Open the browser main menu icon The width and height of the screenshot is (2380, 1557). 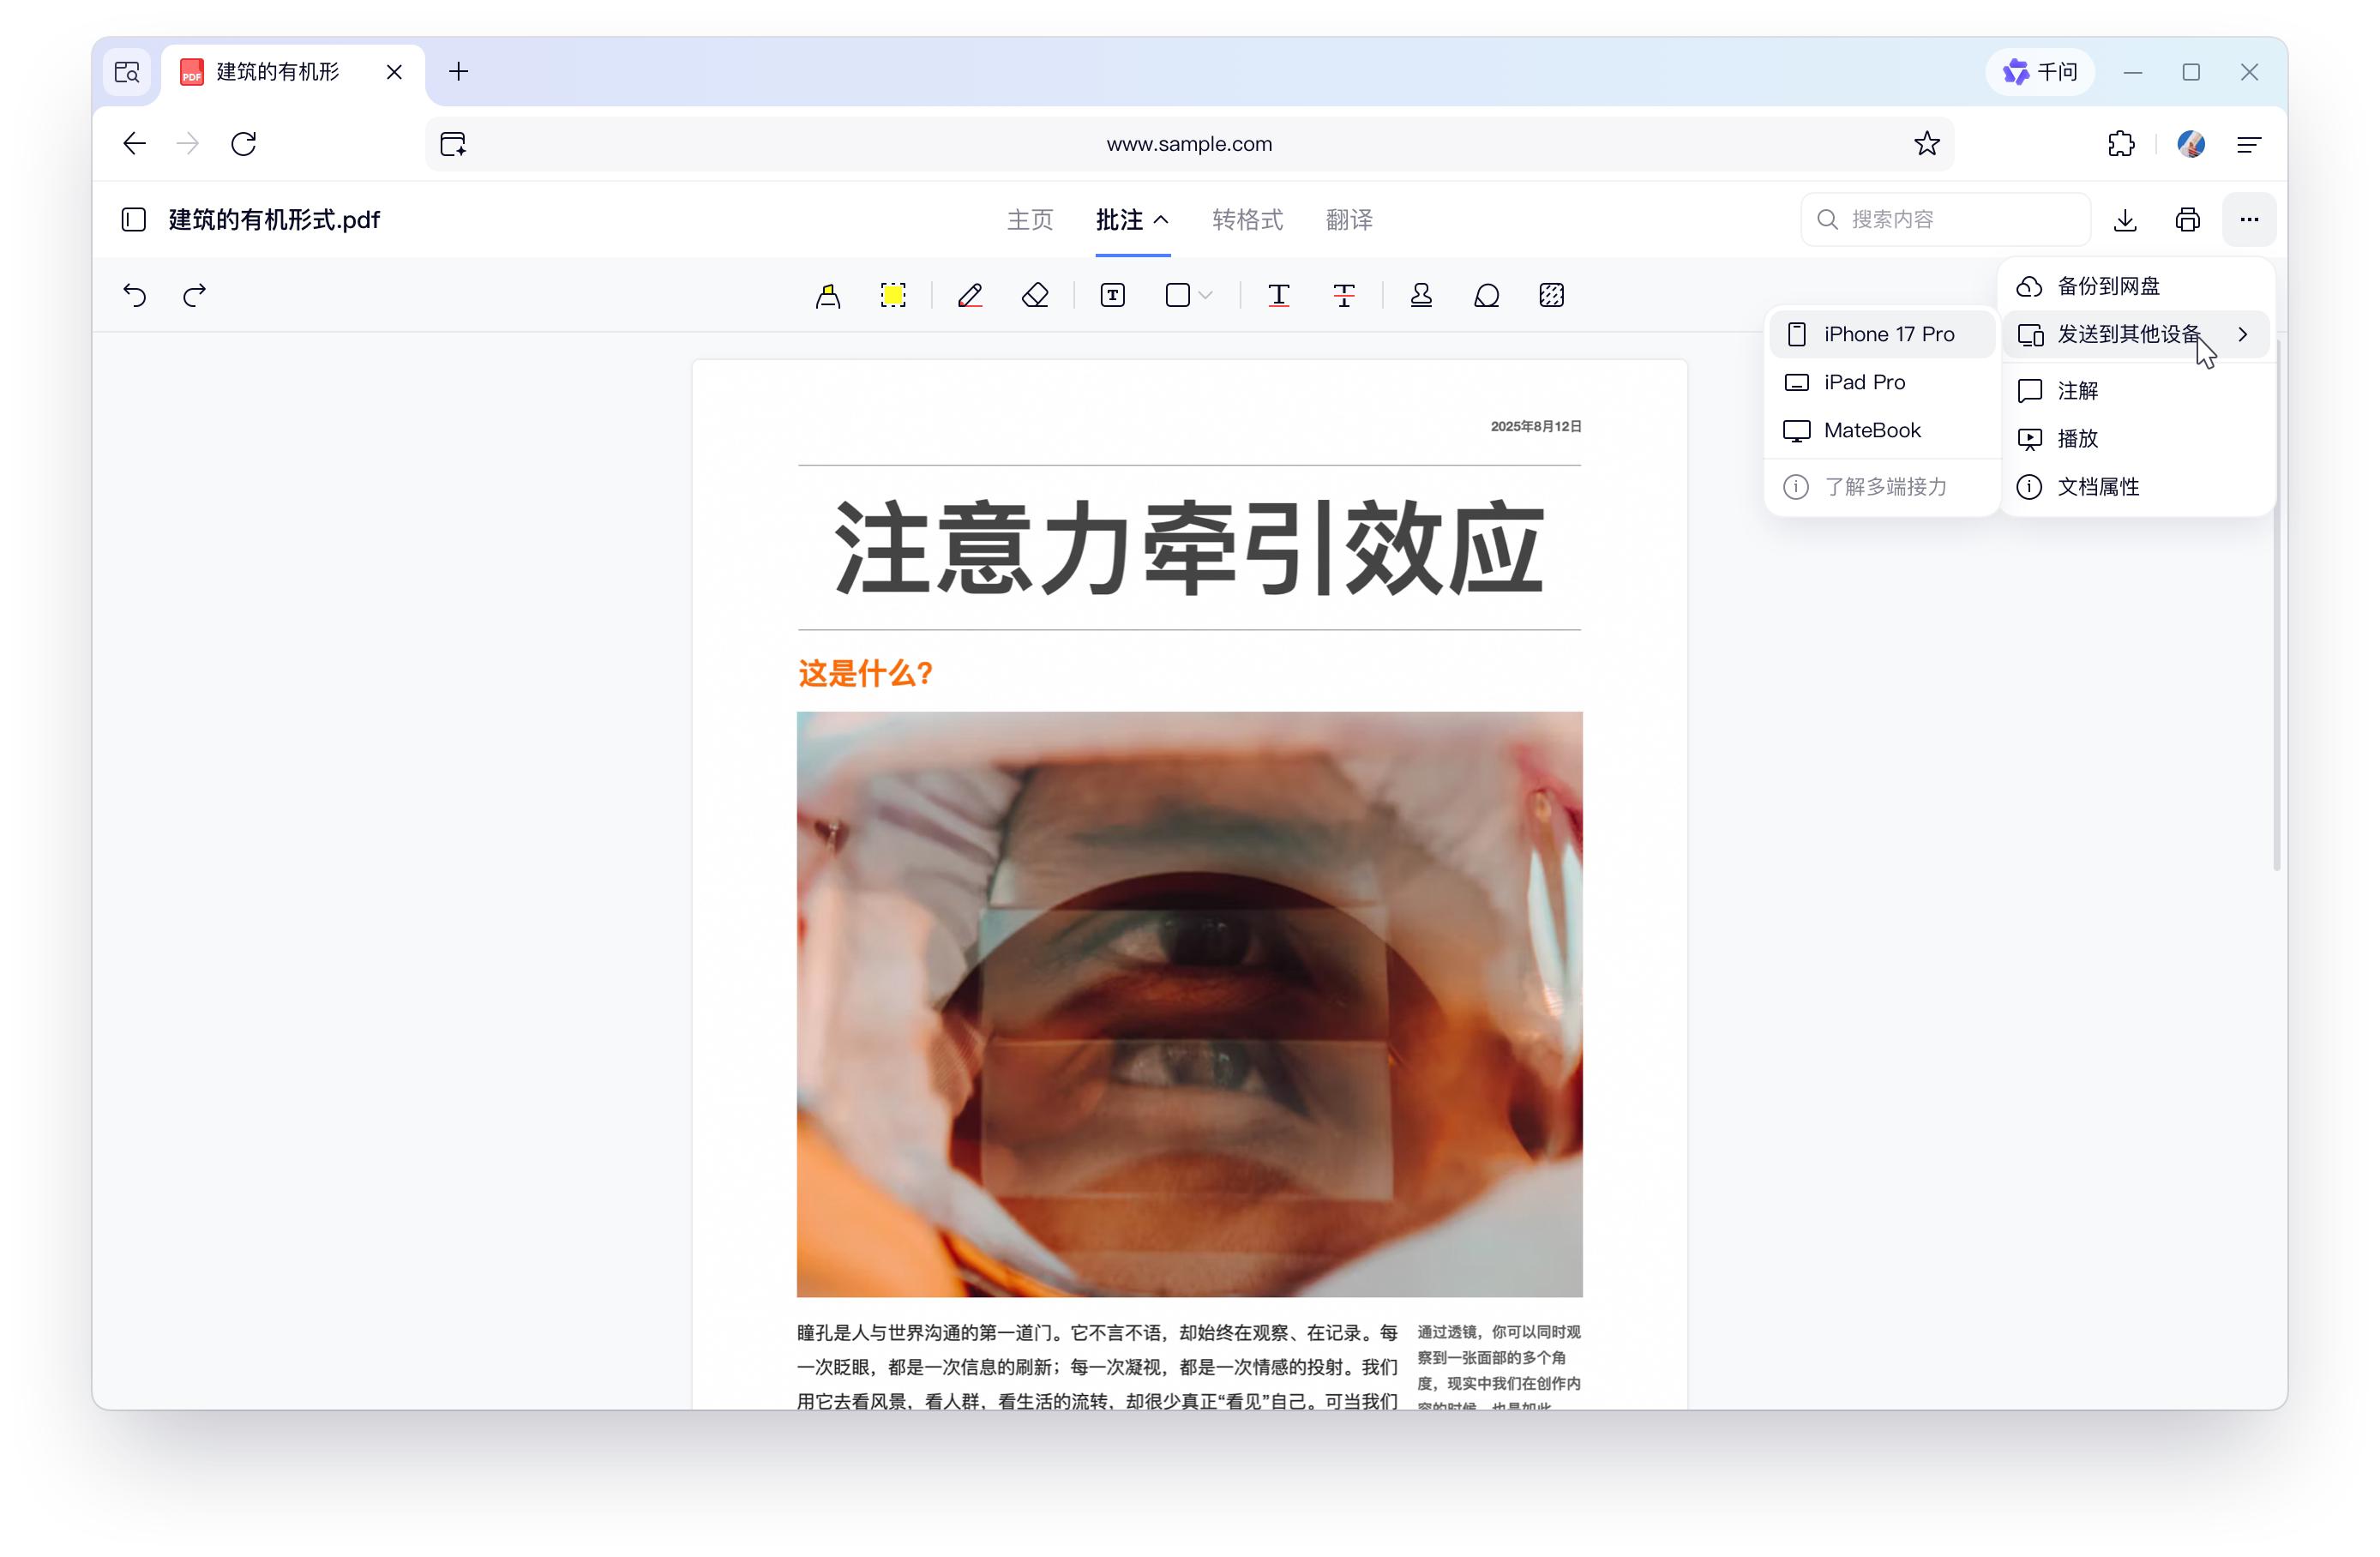point(2249,144)
